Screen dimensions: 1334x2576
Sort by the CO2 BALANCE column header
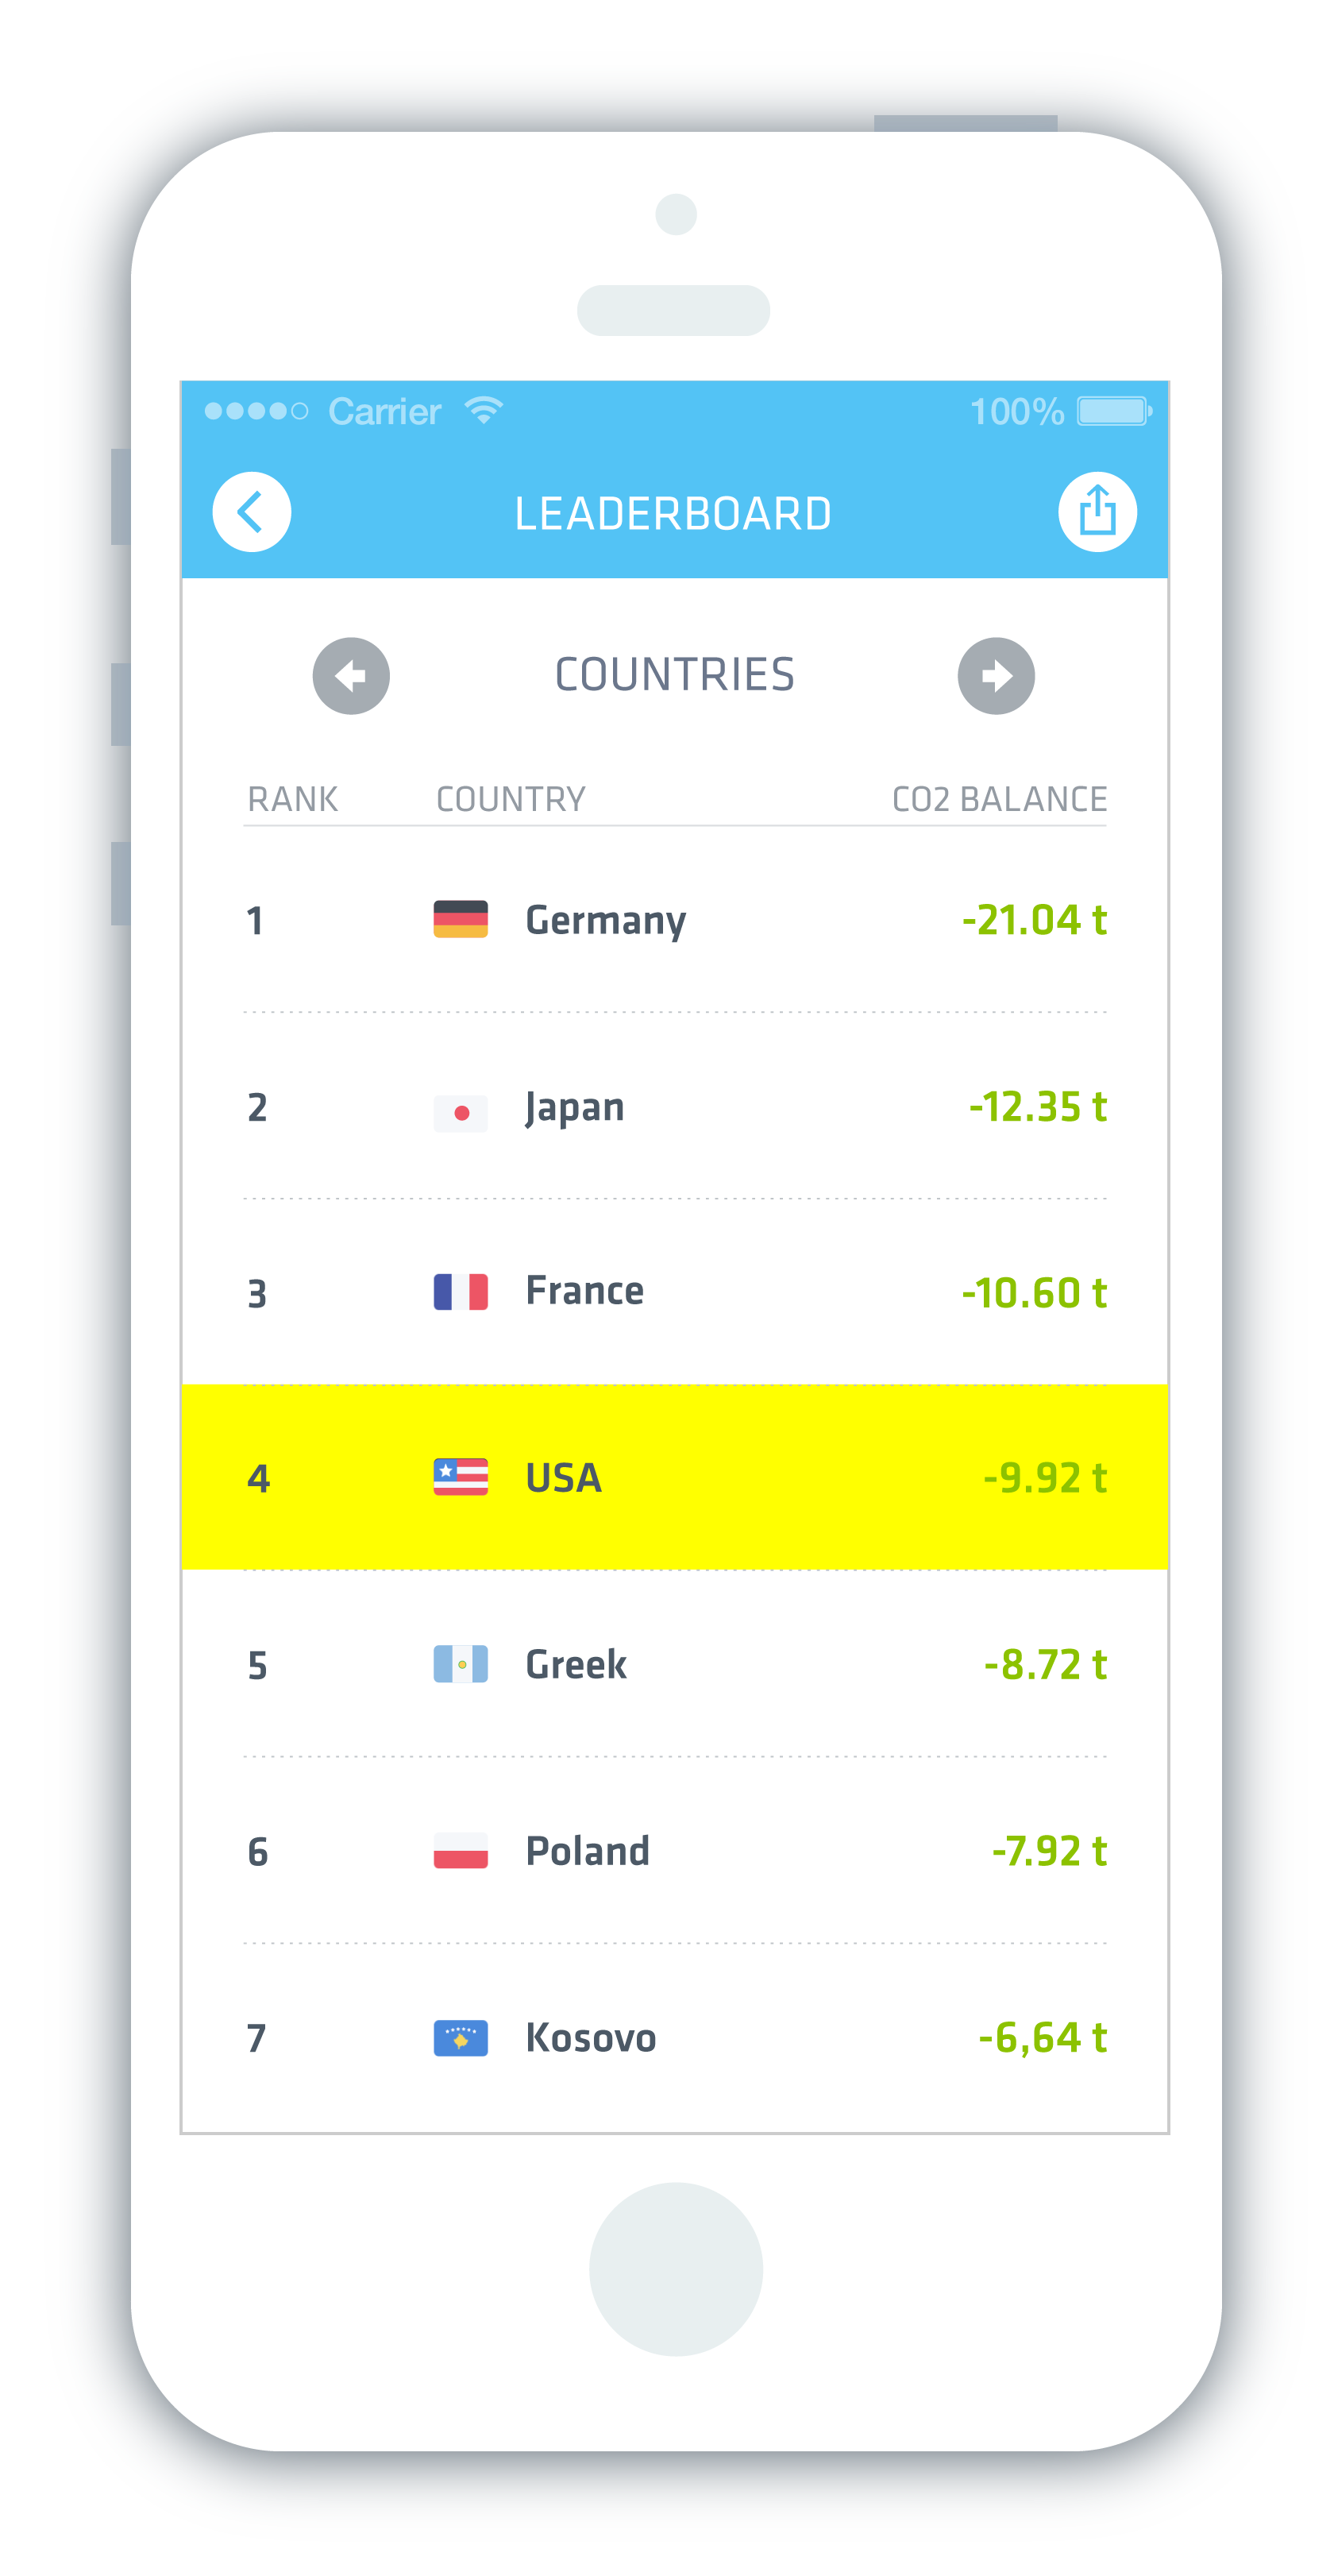999,799
